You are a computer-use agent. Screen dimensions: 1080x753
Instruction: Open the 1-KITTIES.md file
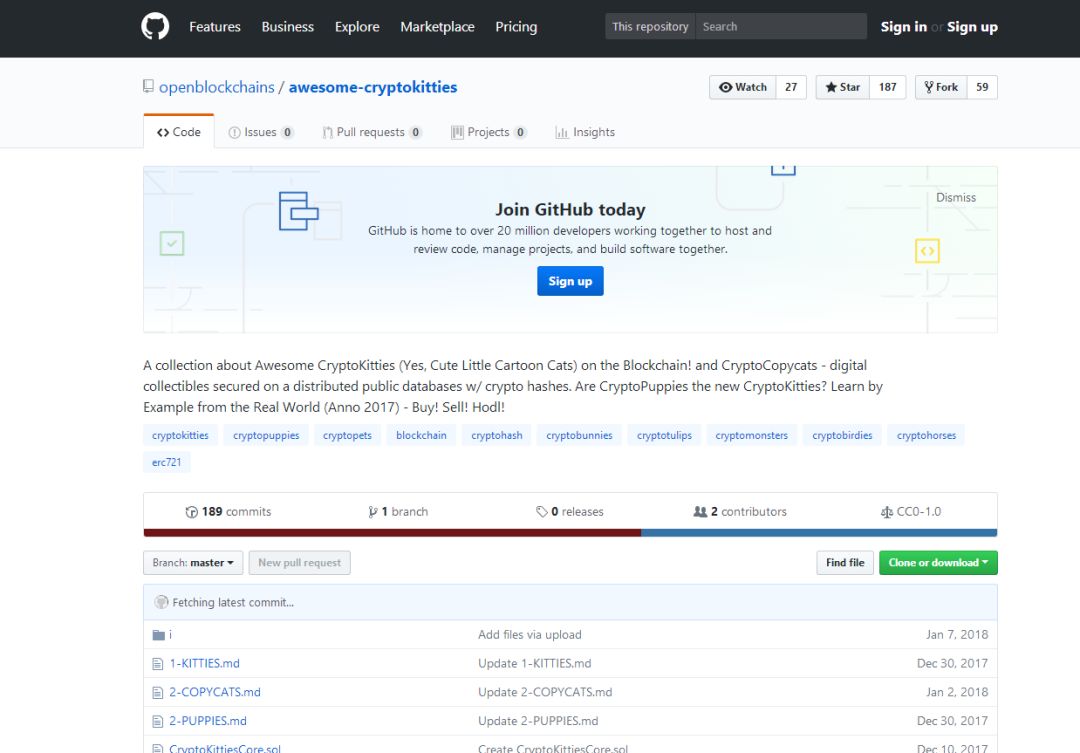(x=205, y=663)
